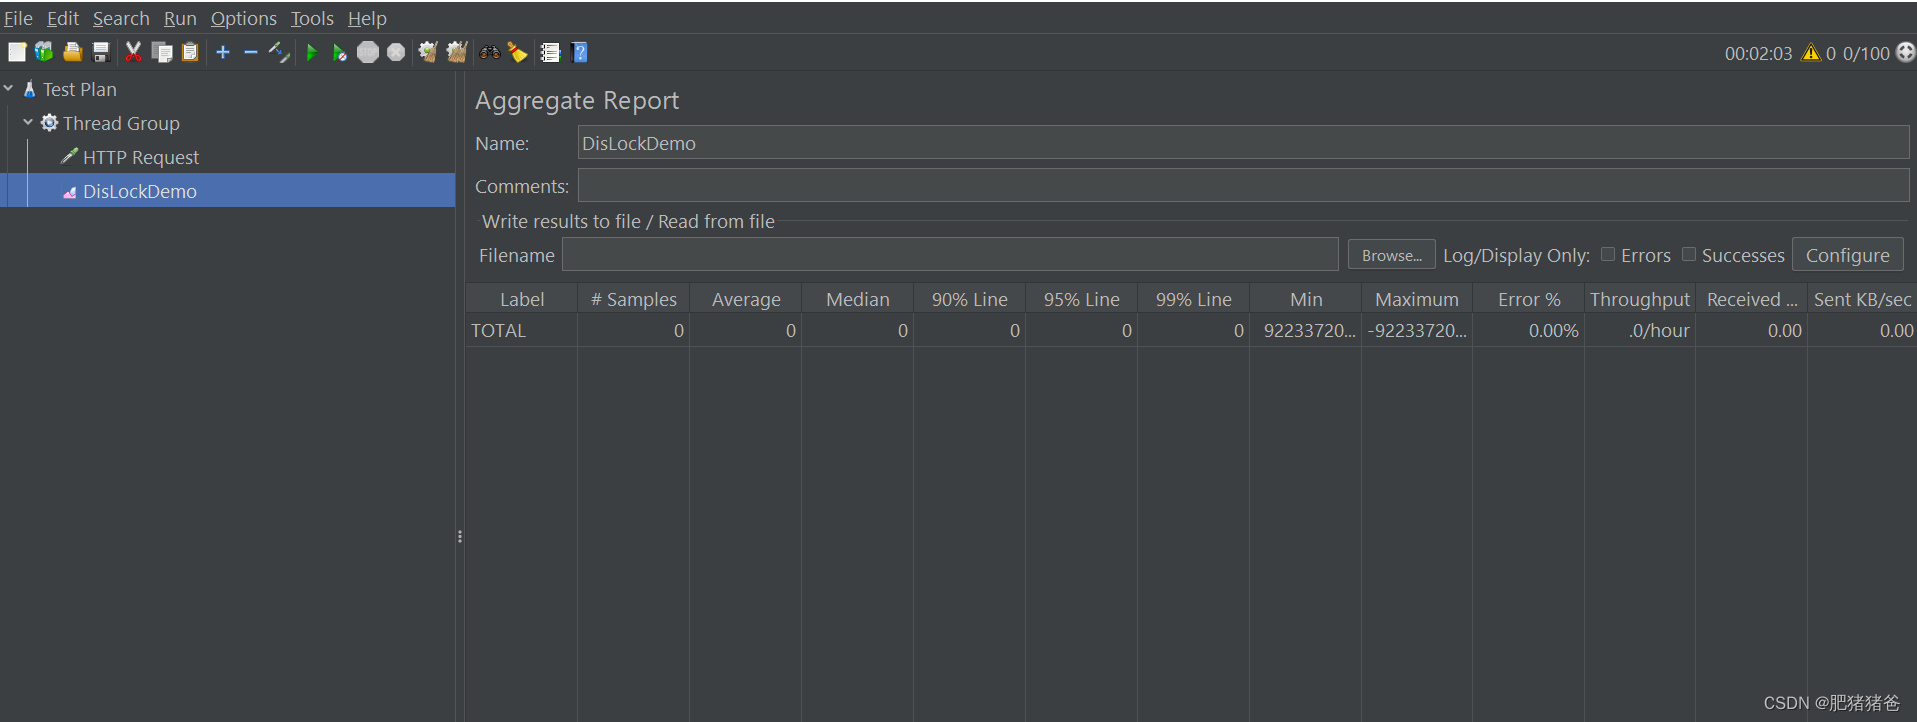Image resolution: width=1917 pixels, height=722 pixels.
Task: Open Search with binoculars icon
Action: pyautogui.click(x=490, y=52)
